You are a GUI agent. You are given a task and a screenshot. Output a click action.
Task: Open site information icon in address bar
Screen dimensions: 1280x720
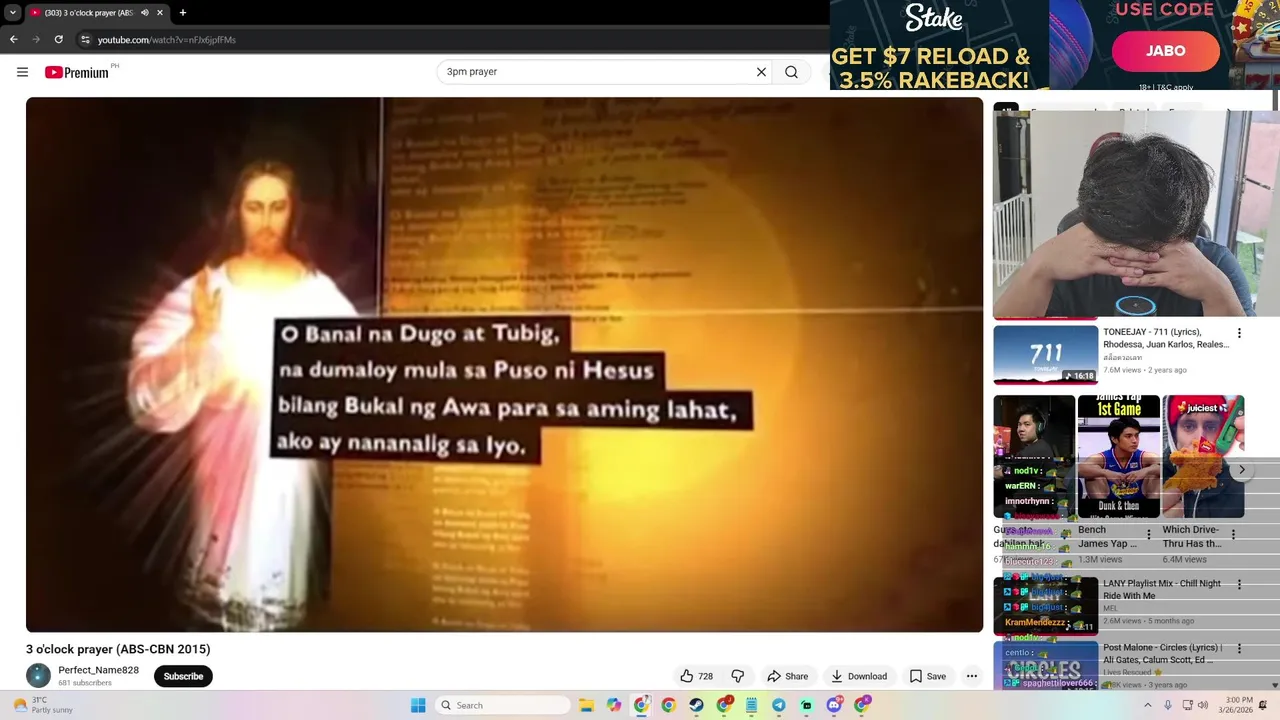[x=86, y=40]
